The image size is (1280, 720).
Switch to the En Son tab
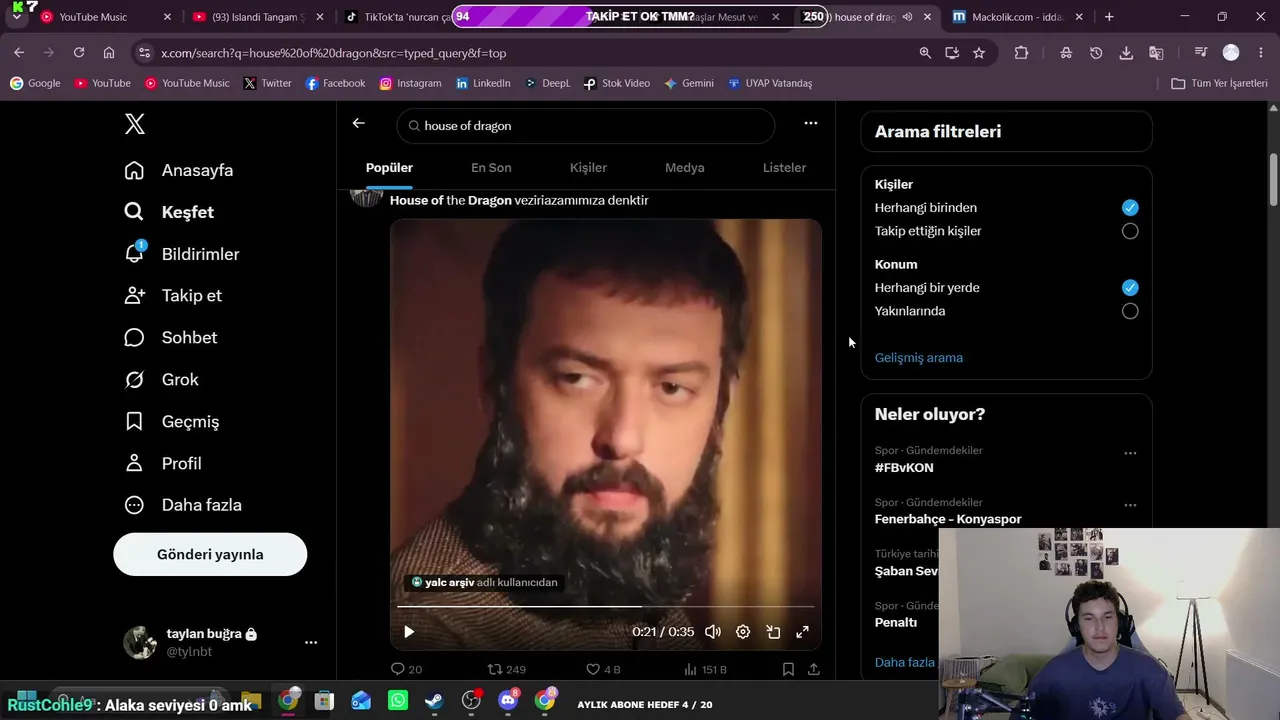[491, 168]
